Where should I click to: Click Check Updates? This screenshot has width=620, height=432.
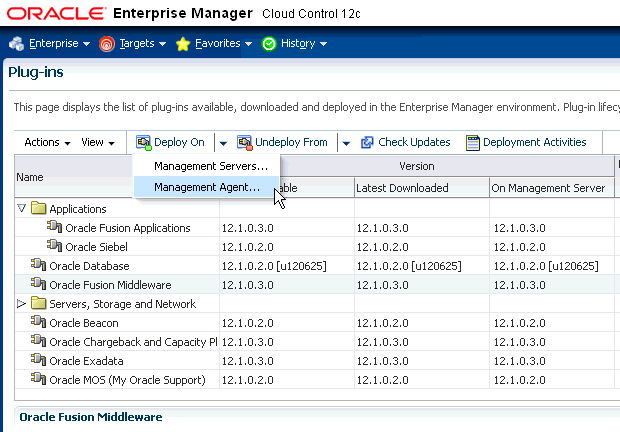click(406, 142)
